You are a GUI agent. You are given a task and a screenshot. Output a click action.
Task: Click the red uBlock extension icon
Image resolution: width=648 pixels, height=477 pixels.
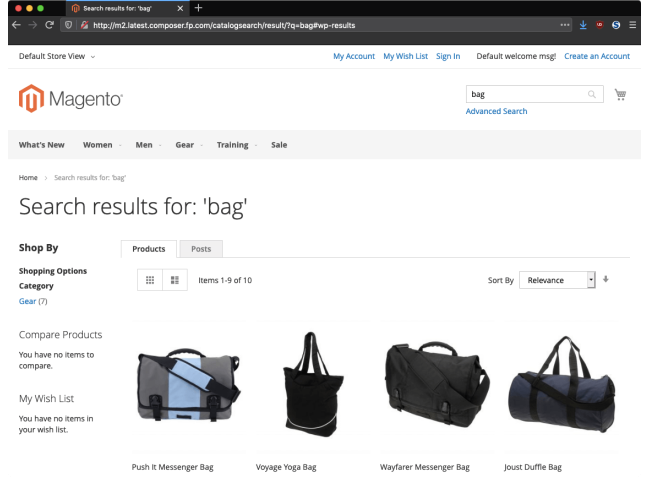[599, 25]
